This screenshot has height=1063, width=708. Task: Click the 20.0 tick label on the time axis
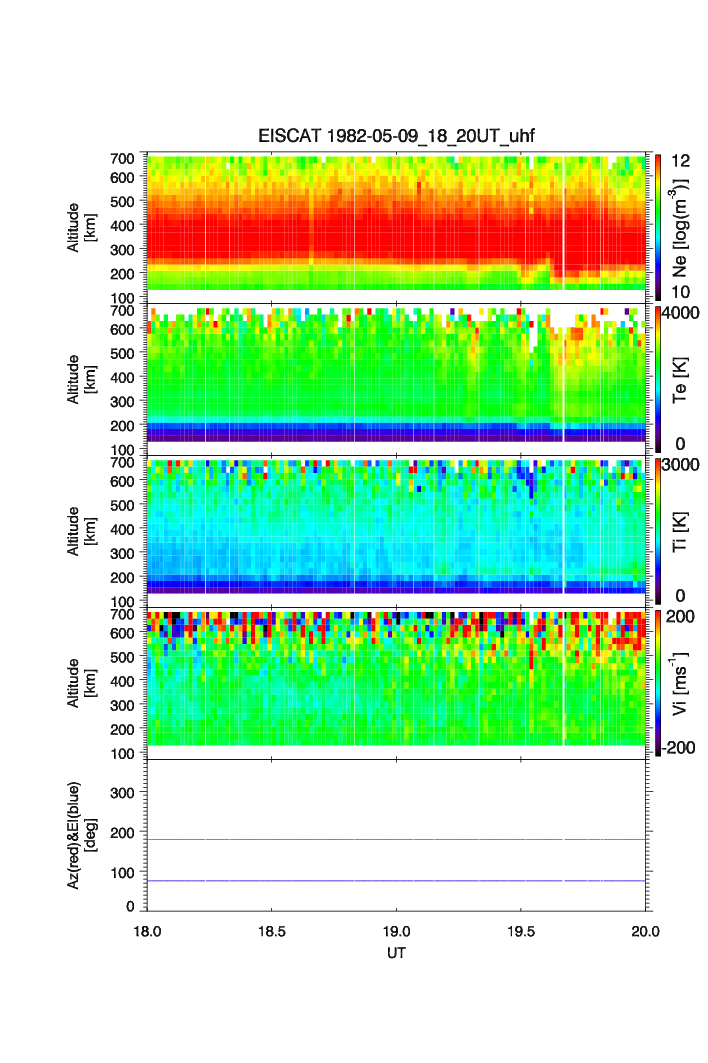click(x=644, y=930)
